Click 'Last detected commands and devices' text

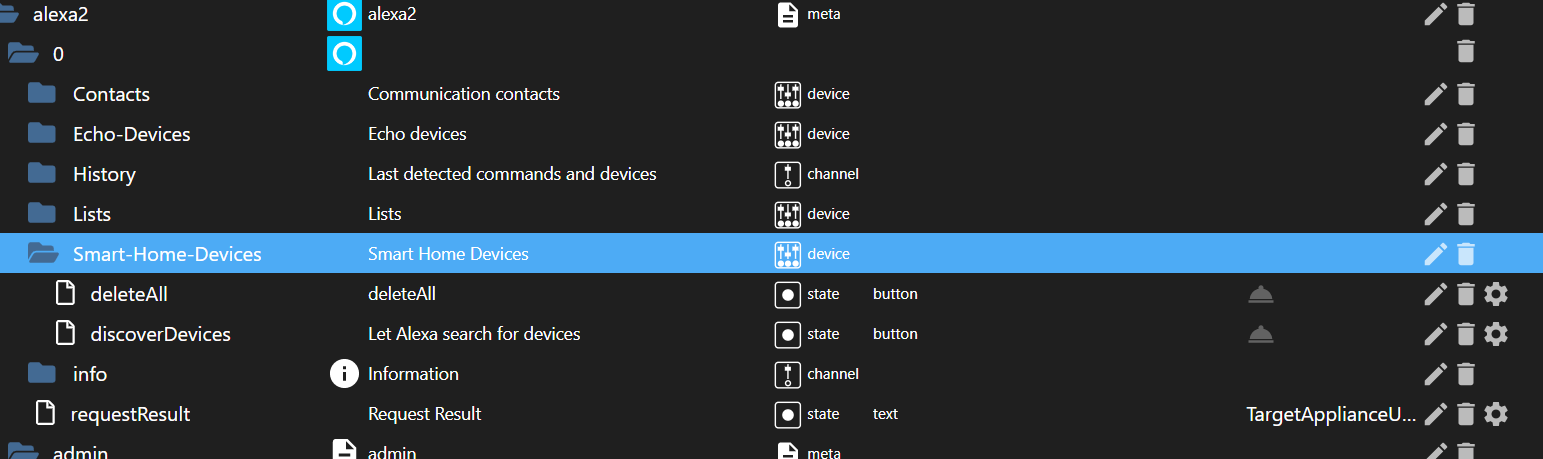(512, 174)
